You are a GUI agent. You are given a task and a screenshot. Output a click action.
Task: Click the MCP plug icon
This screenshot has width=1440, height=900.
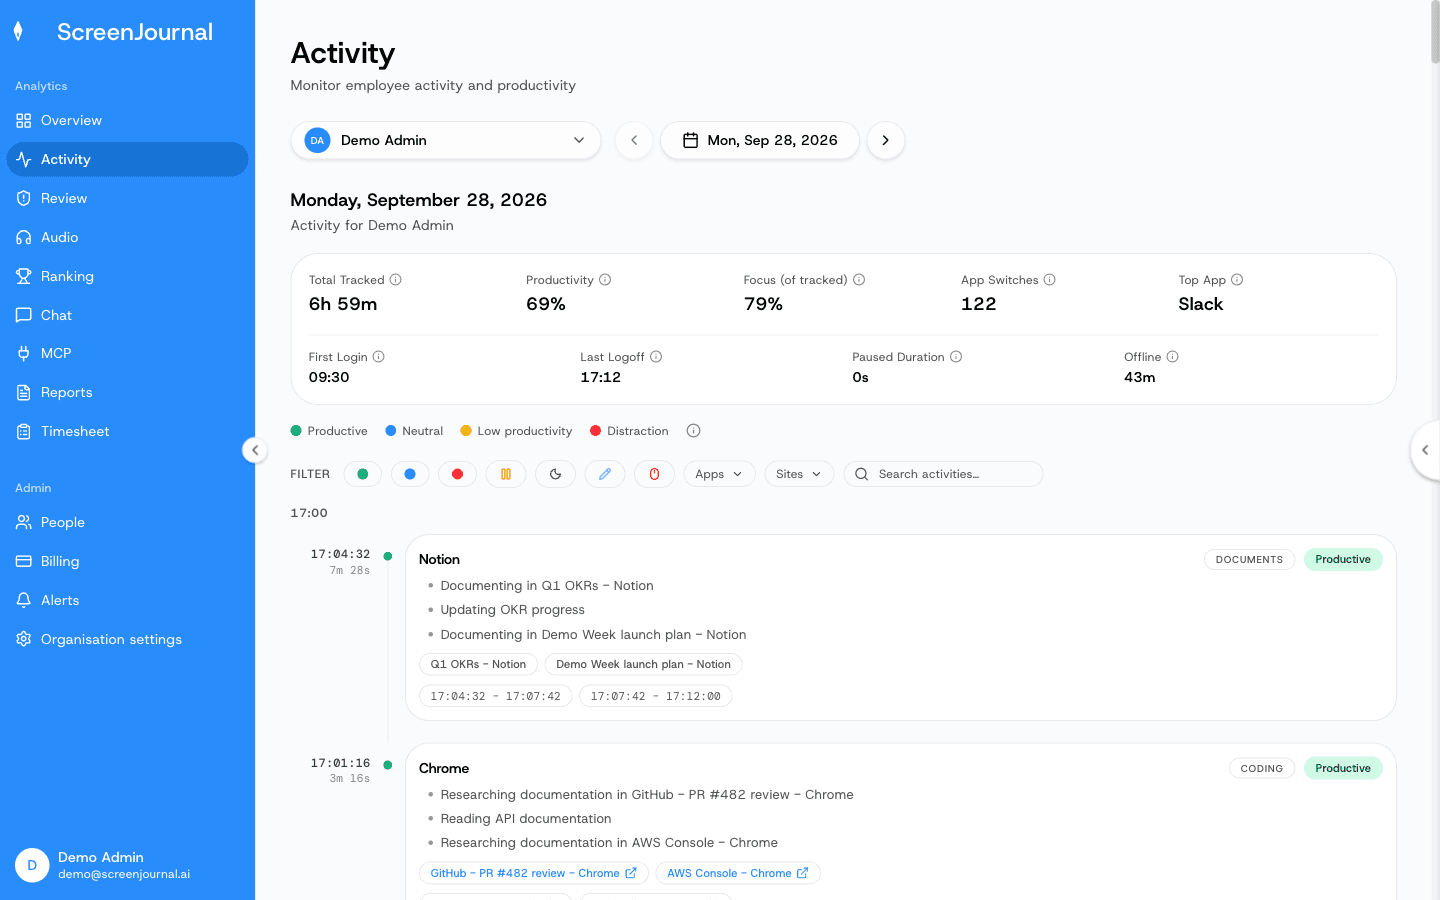coord(24,353)
